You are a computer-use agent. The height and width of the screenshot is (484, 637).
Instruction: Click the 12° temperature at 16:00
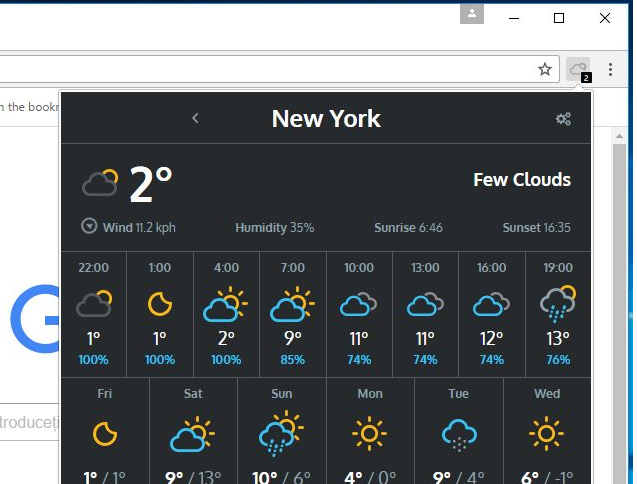pos(492,339)
